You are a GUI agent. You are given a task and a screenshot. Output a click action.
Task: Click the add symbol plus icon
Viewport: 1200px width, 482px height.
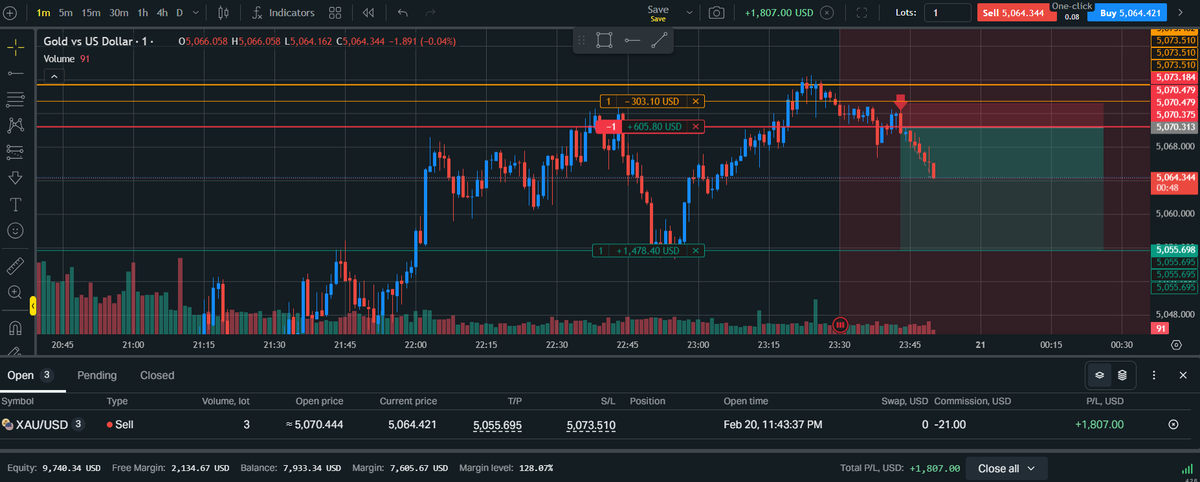point(10,13)
